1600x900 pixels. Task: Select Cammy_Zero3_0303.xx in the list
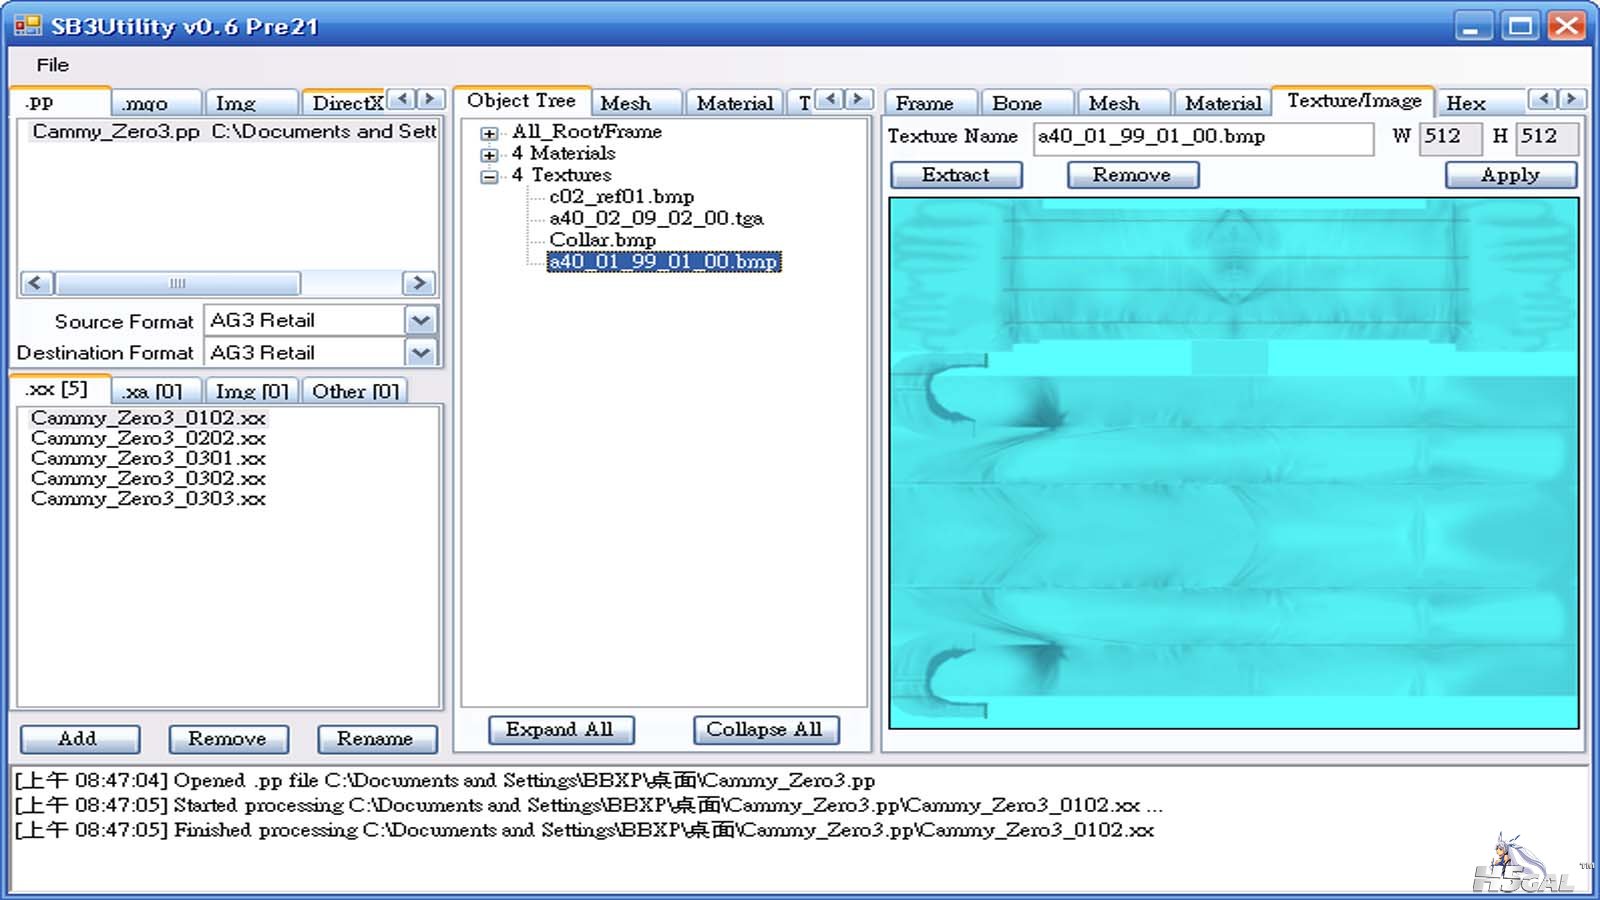pyautogui.click(x=148, y=498)
